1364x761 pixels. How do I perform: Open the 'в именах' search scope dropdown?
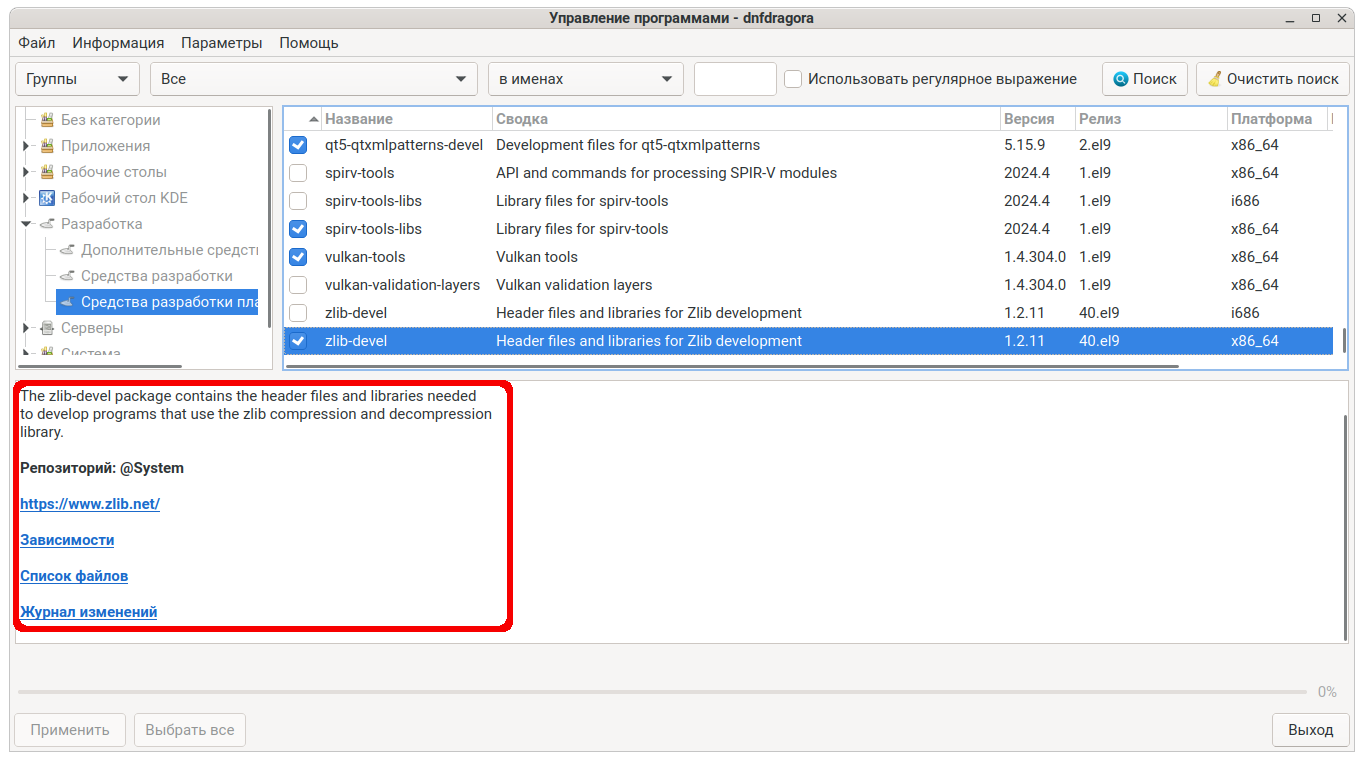pyautogui.click(x=585, y=79)
